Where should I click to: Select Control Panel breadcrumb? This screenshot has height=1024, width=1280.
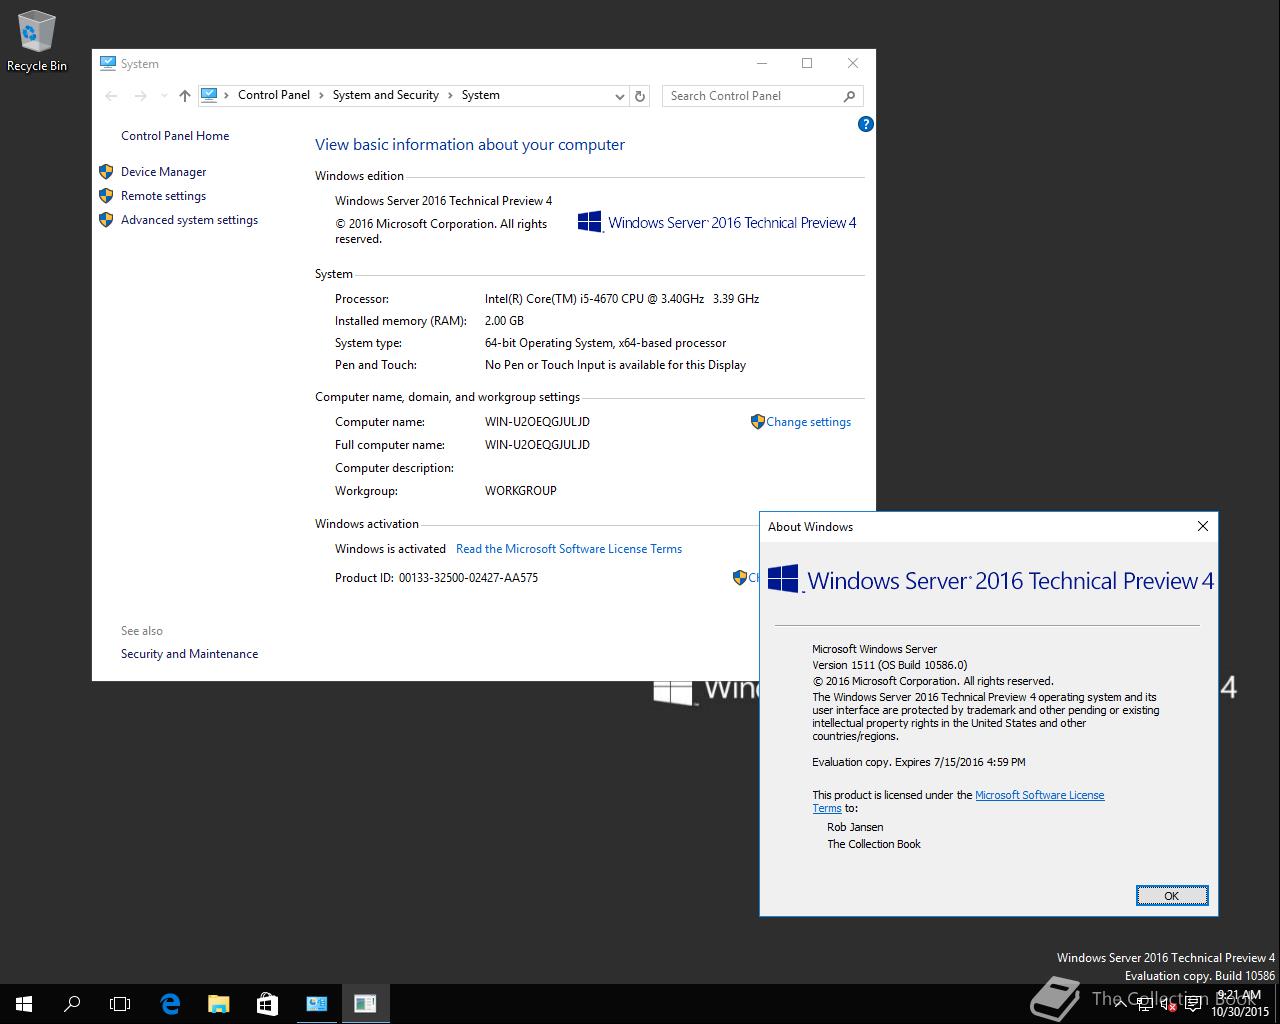(274, 95)
